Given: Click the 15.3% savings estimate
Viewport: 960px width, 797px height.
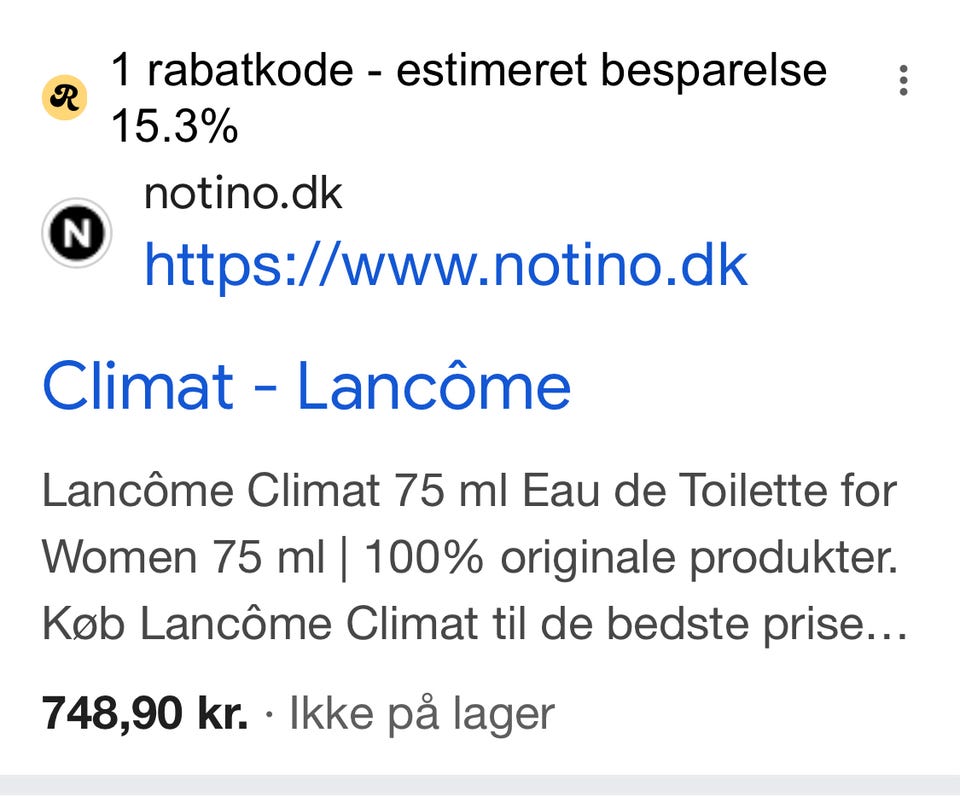Looking at the screenshot, I should point(174,127).
